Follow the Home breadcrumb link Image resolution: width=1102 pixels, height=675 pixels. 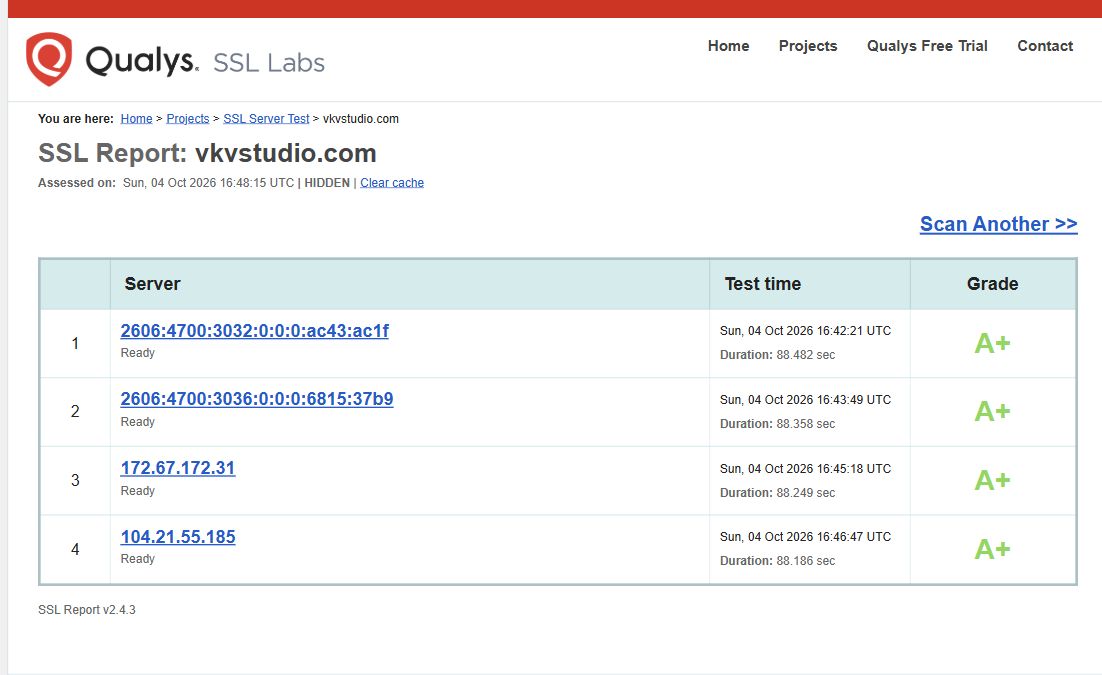click(x=136, y=119)
